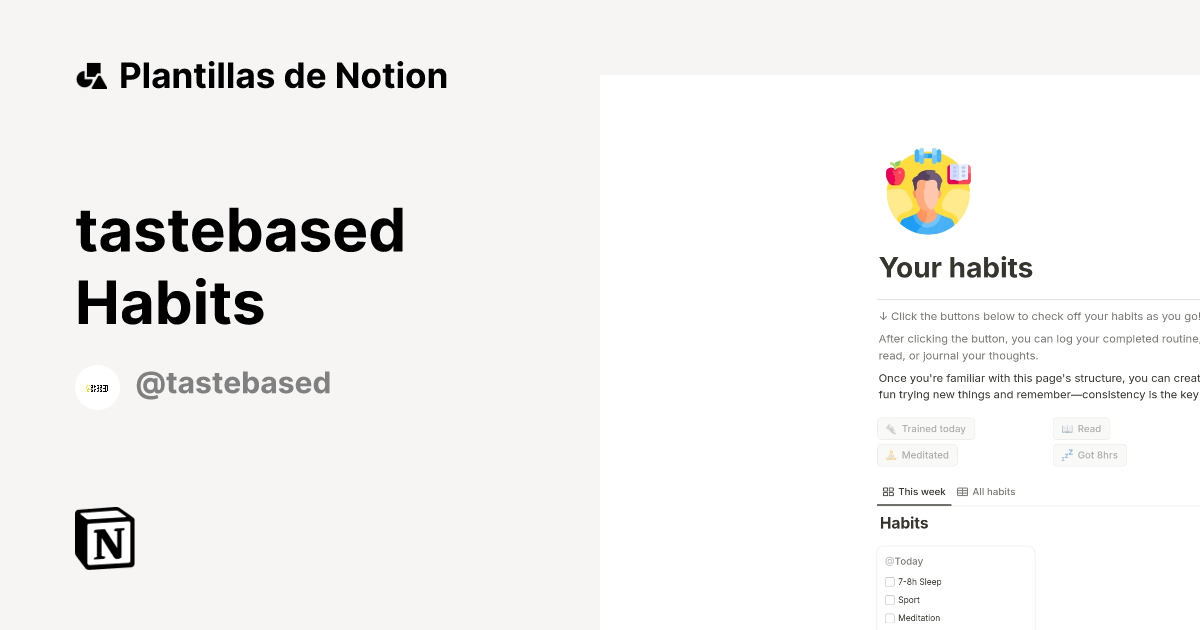Click the table view icon next to All habits
This screenshot has height=630, width=1200.
tap(961, 491)
